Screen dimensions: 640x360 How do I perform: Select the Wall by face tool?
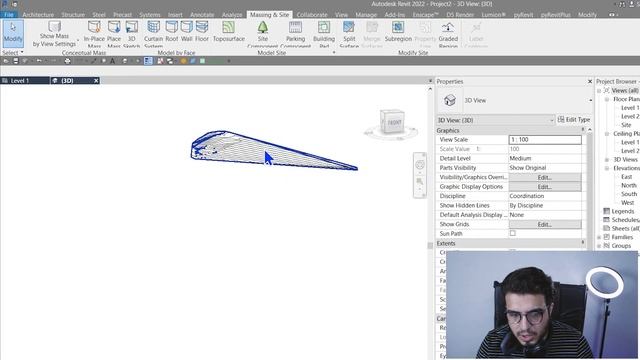(187, 32)
